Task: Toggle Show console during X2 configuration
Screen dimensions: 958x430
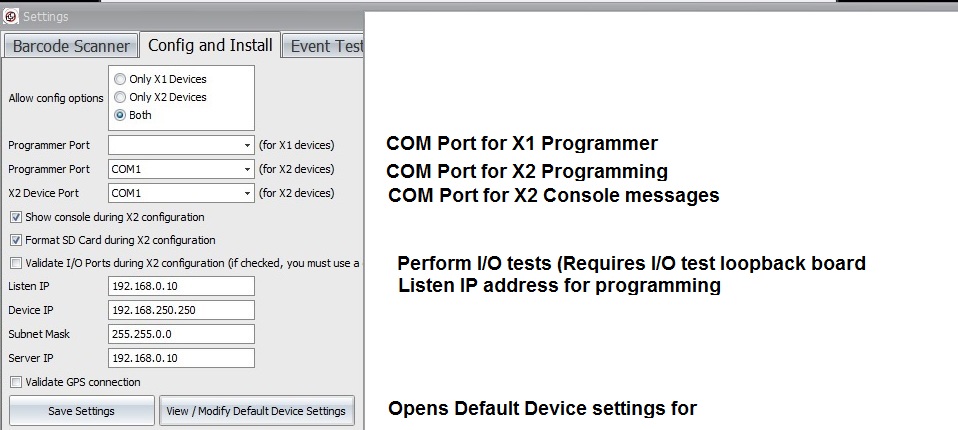Action: pos(16,217)
